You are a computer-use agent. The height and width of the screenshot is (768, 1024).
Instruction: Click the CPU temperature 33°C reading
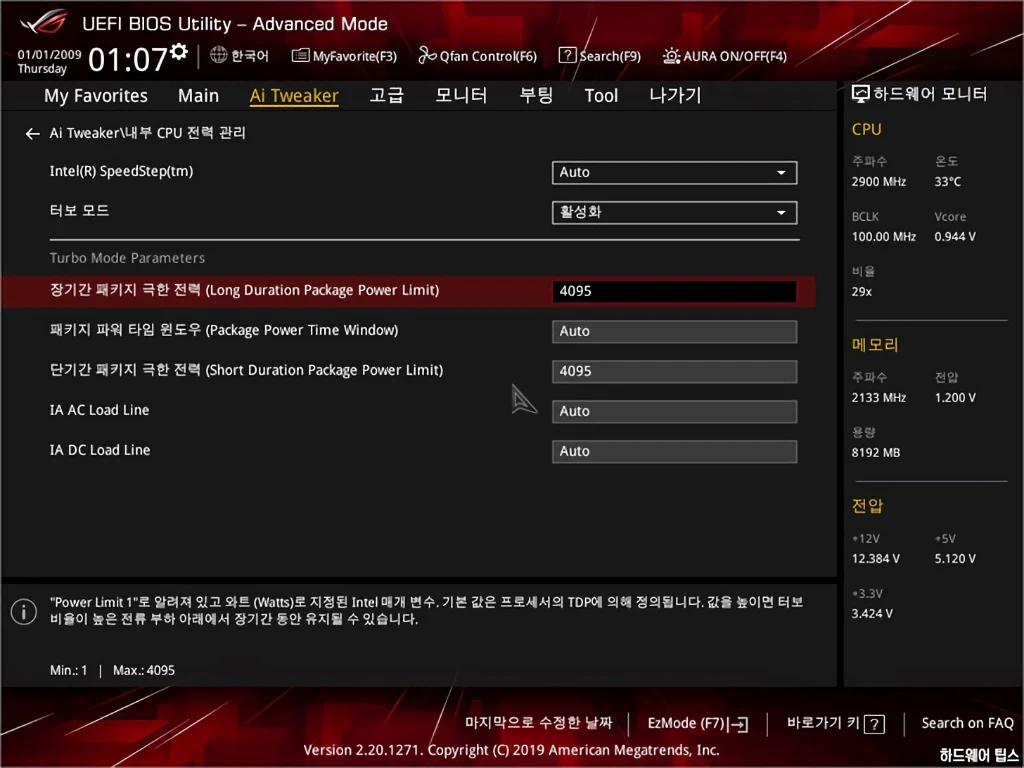point(948,182)
